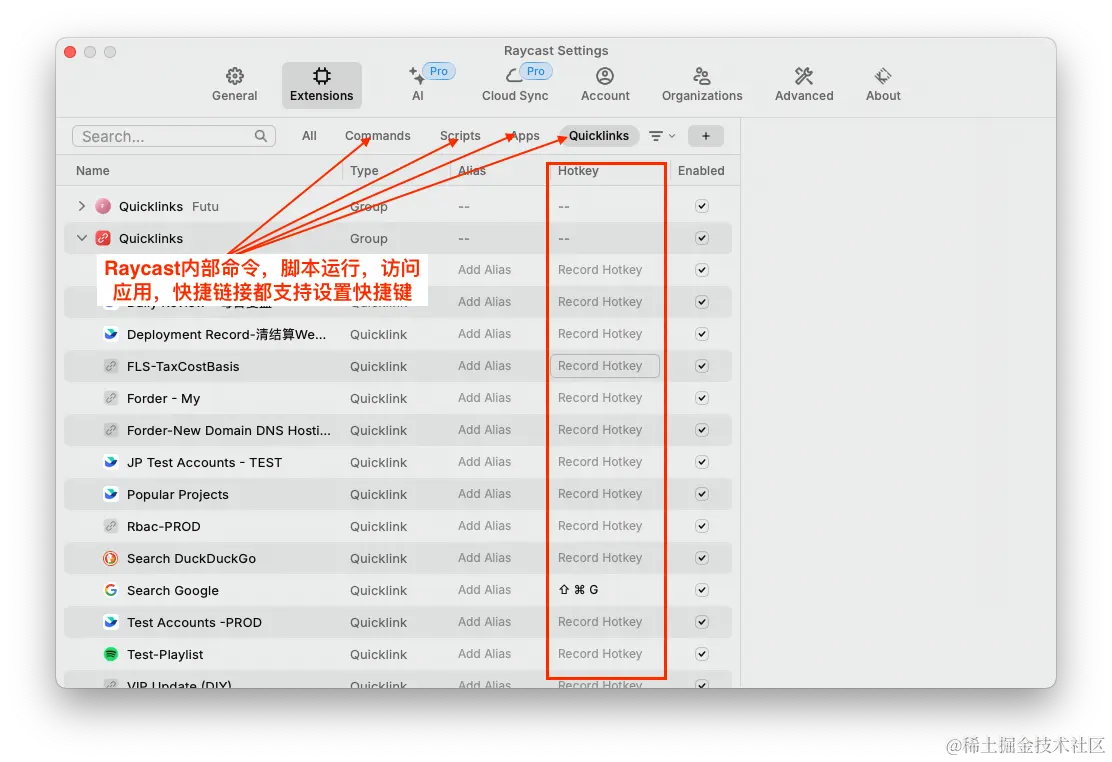Select the Quicklinks filter tab
This screenshot has width=1112, height=762.
click(x=599, y=136)
